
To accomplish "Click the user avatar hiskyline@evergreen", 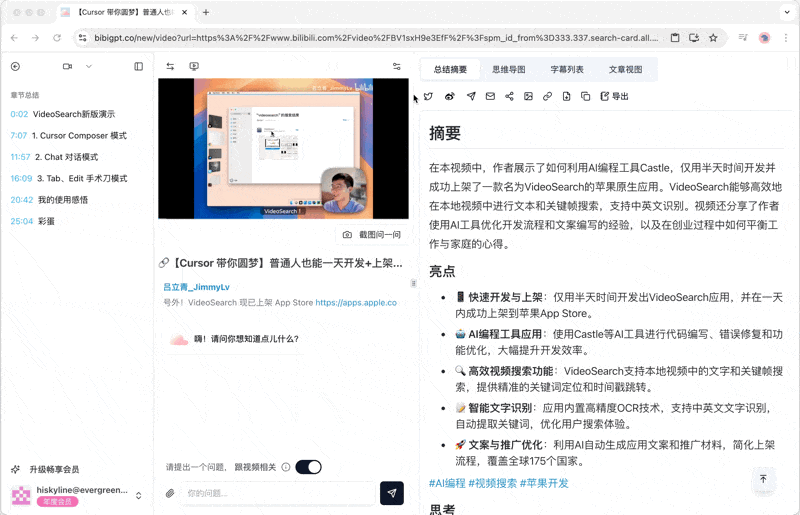I will [x=21, y=496].
